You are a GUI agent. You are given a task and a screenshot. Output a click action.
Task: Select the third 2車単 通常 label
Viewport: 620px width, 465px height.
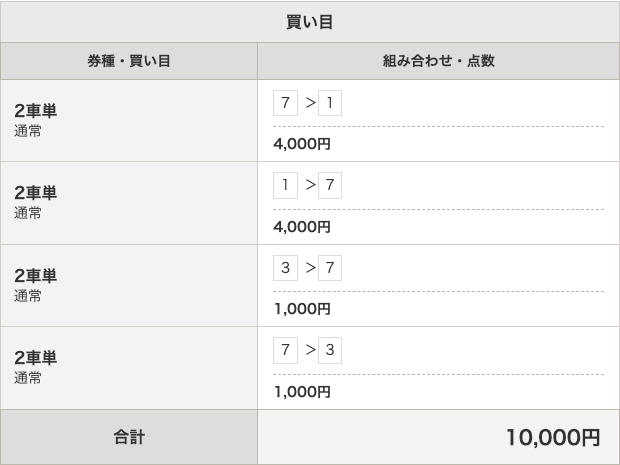point(36,285)
